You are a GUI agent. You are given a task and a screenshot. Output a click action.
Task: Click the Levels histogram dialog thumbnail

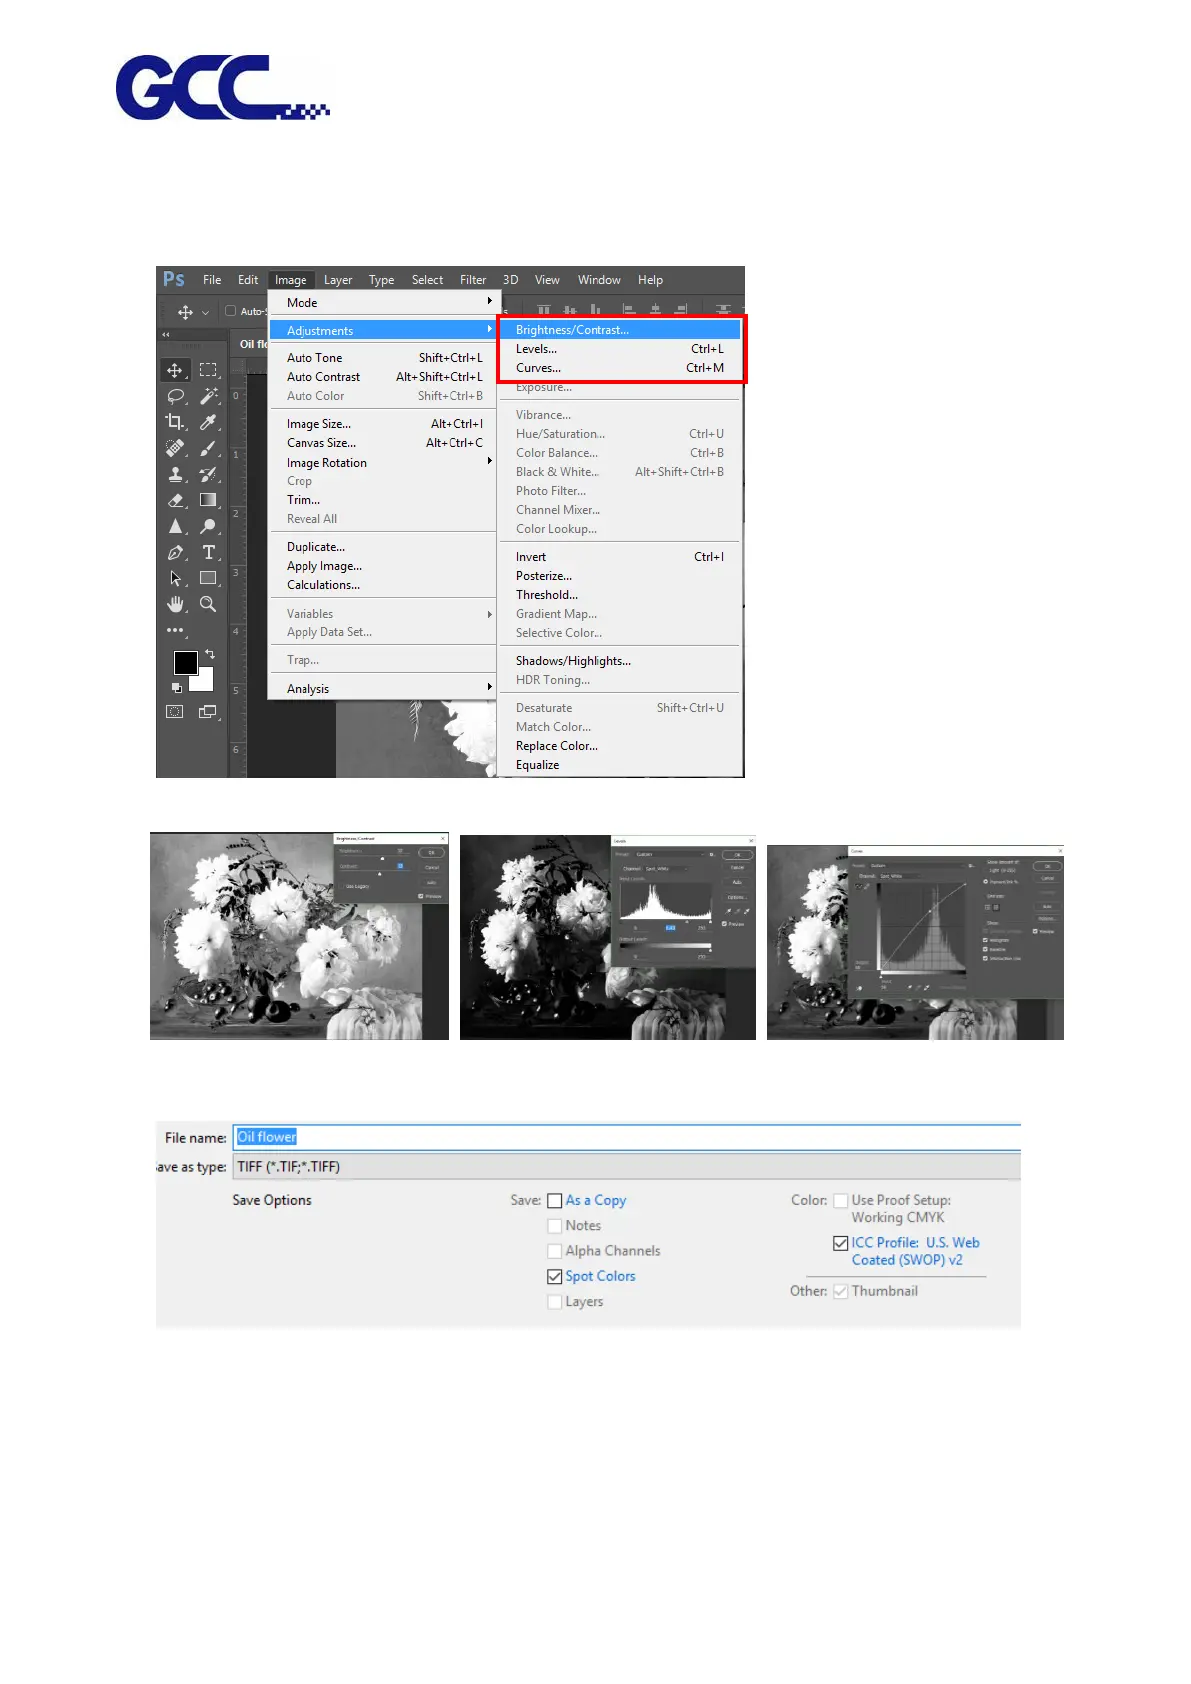[x=608, y=937]
